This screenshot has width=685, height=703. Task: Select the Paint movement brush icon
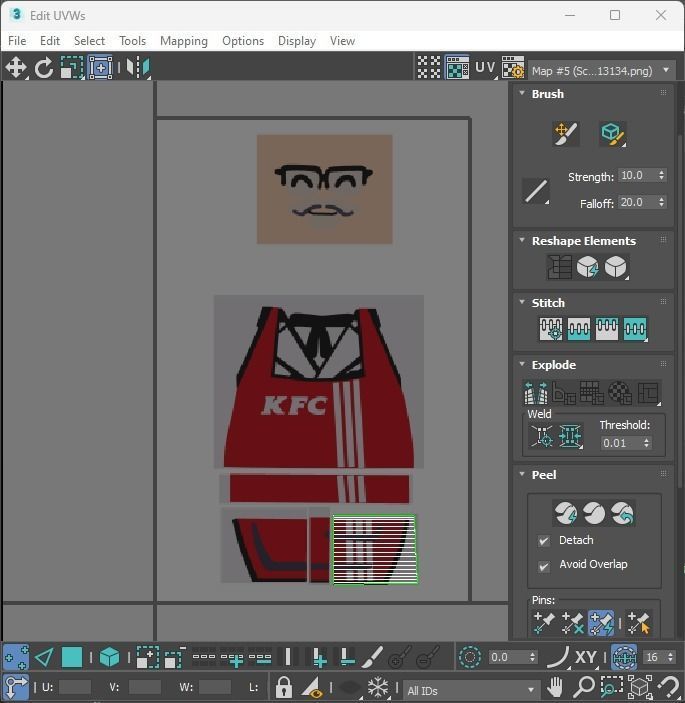pos(566,134)
